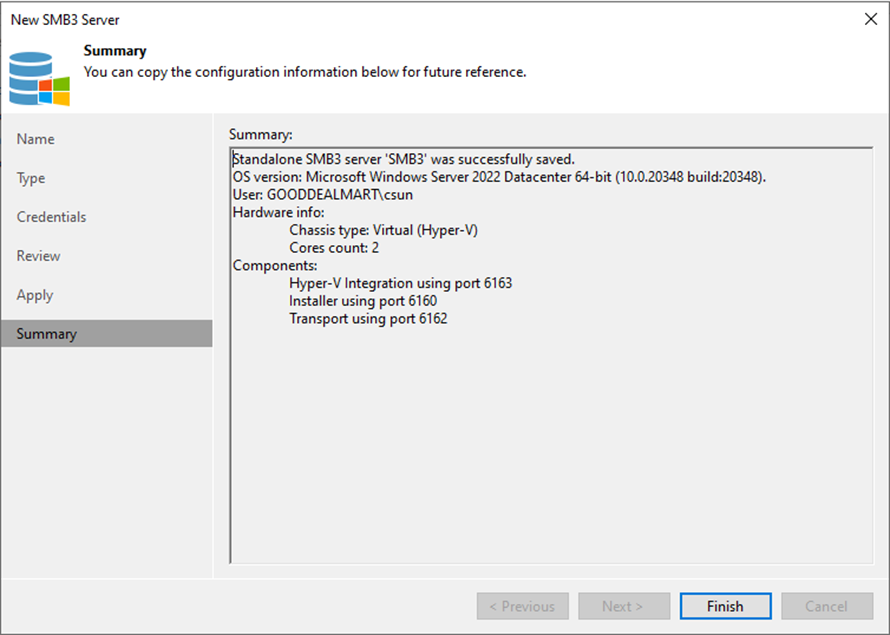Click the Summary: field label
Image resolution: width=890 pixels, height=635 pixels.
(261, 134)
